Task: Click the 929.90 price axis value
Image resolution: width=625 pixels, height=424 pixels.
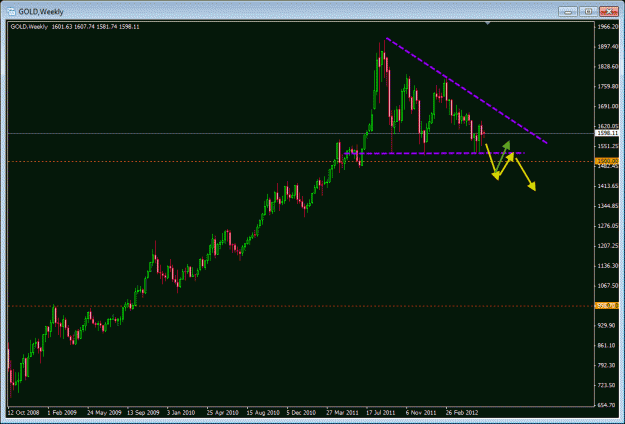Action: click(x=608, y=326)
